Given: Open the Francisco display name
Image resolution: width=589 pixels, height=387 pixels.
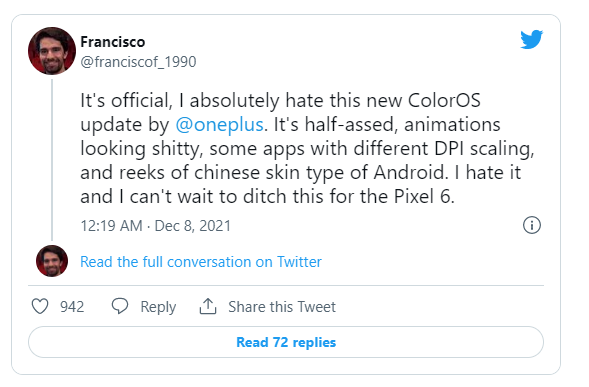Looking at the screenshot, I should (113, 42).
